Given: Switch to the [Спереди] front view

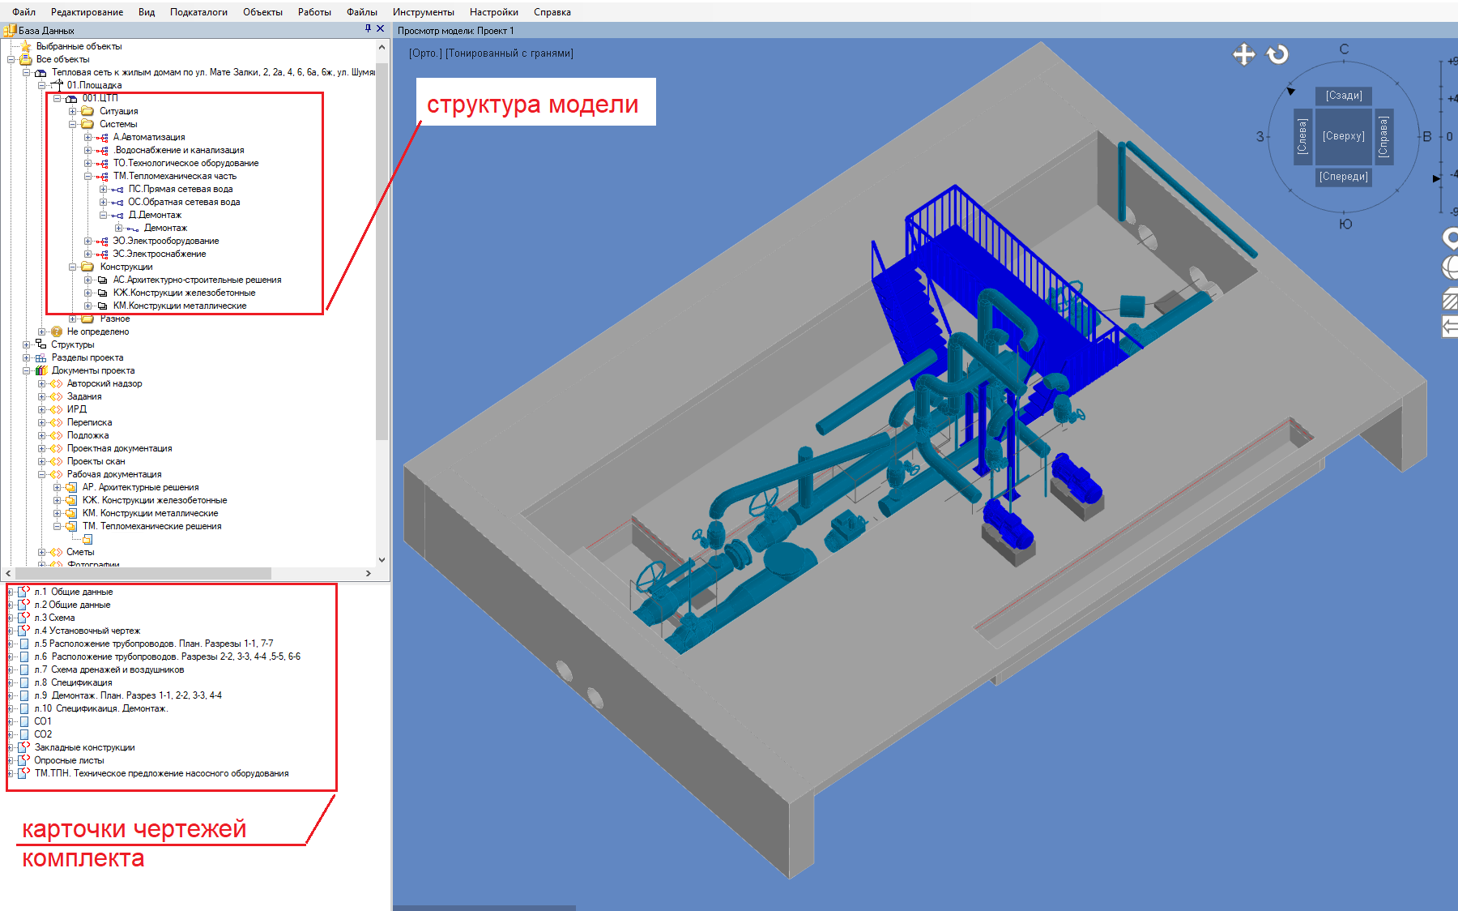Looking at the screenshot, I should point(1343,177).
